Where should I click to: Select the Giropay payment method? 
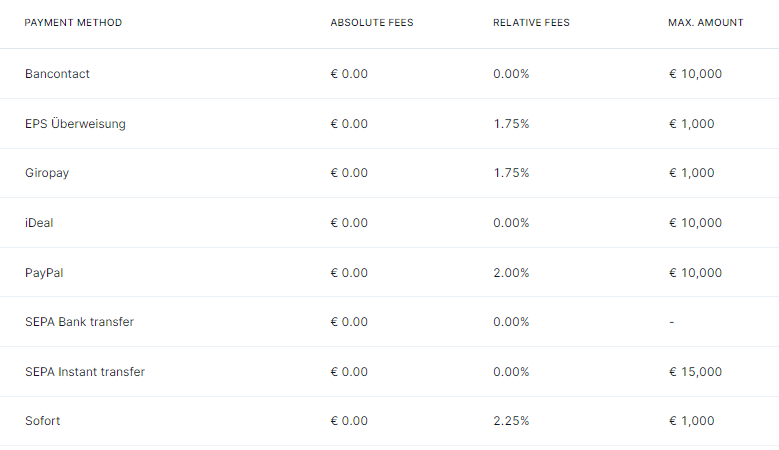390,173
